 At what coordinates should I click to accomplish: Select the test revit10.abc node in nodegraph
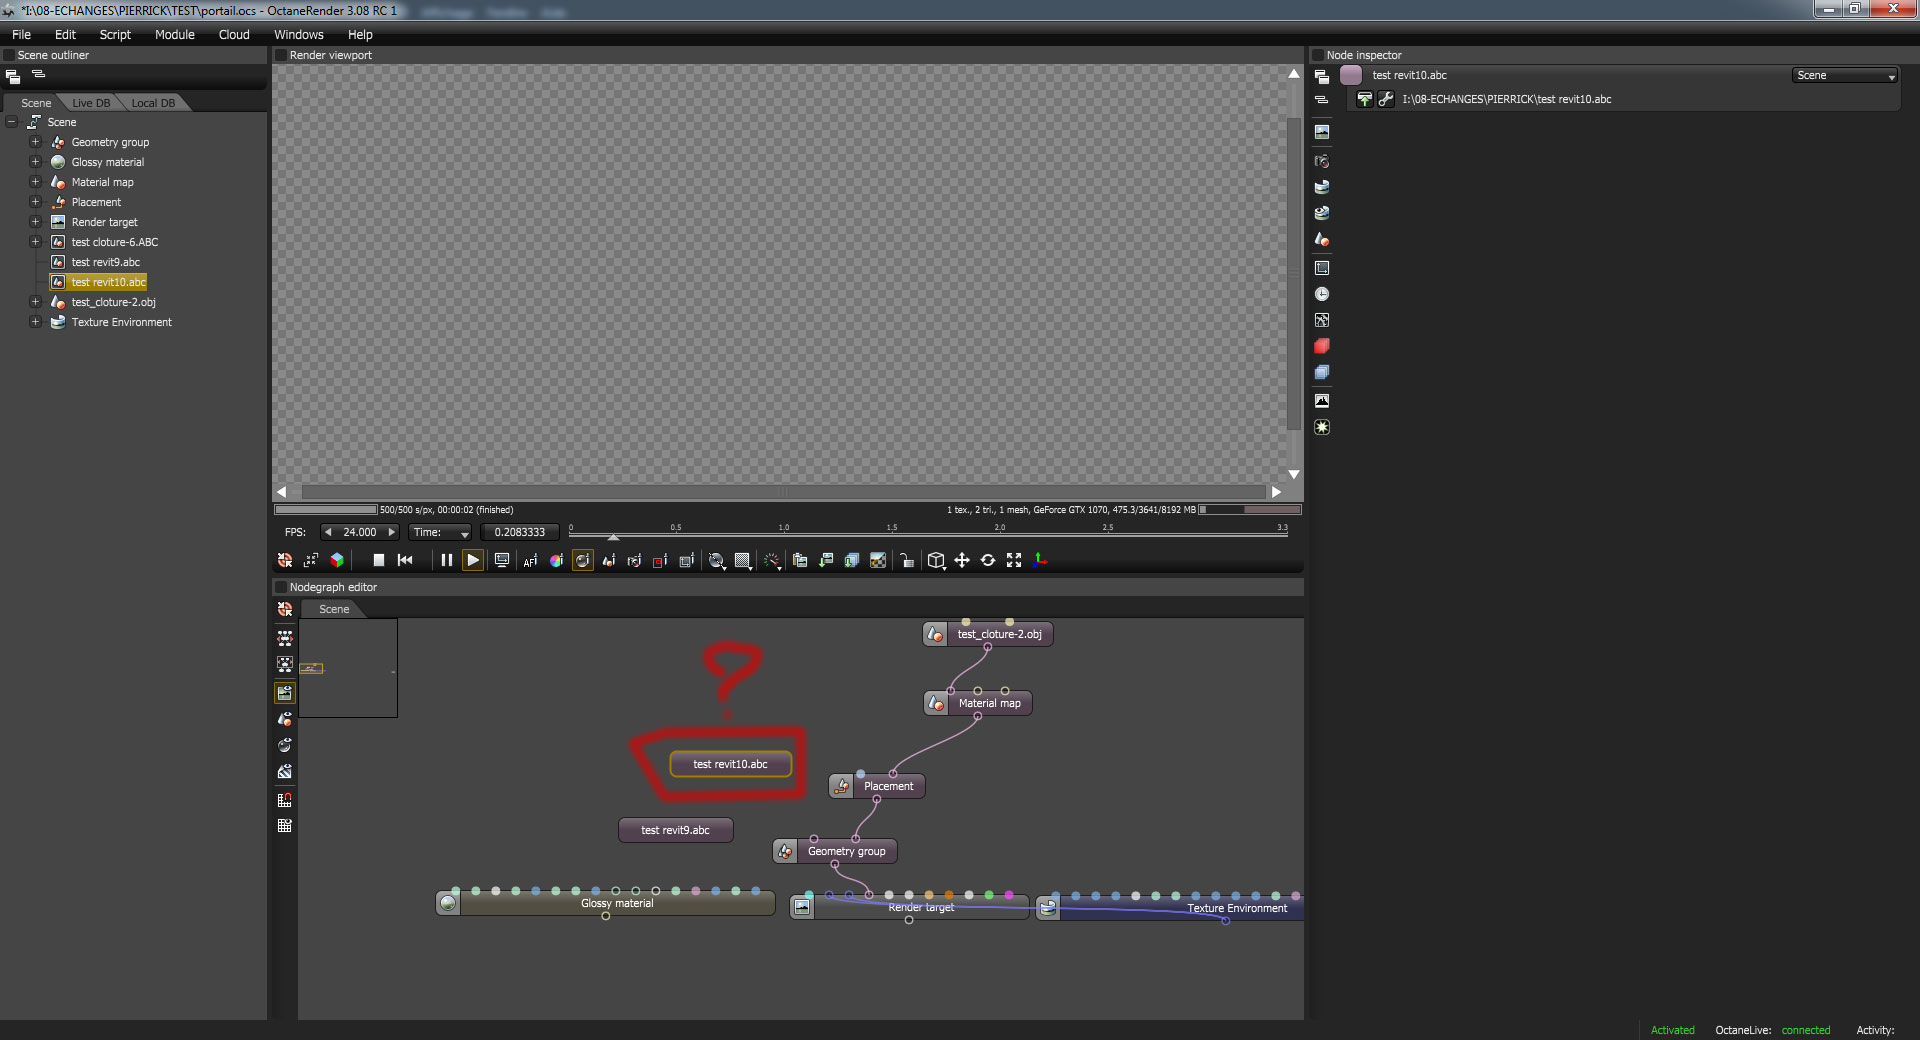coord(730,764)
